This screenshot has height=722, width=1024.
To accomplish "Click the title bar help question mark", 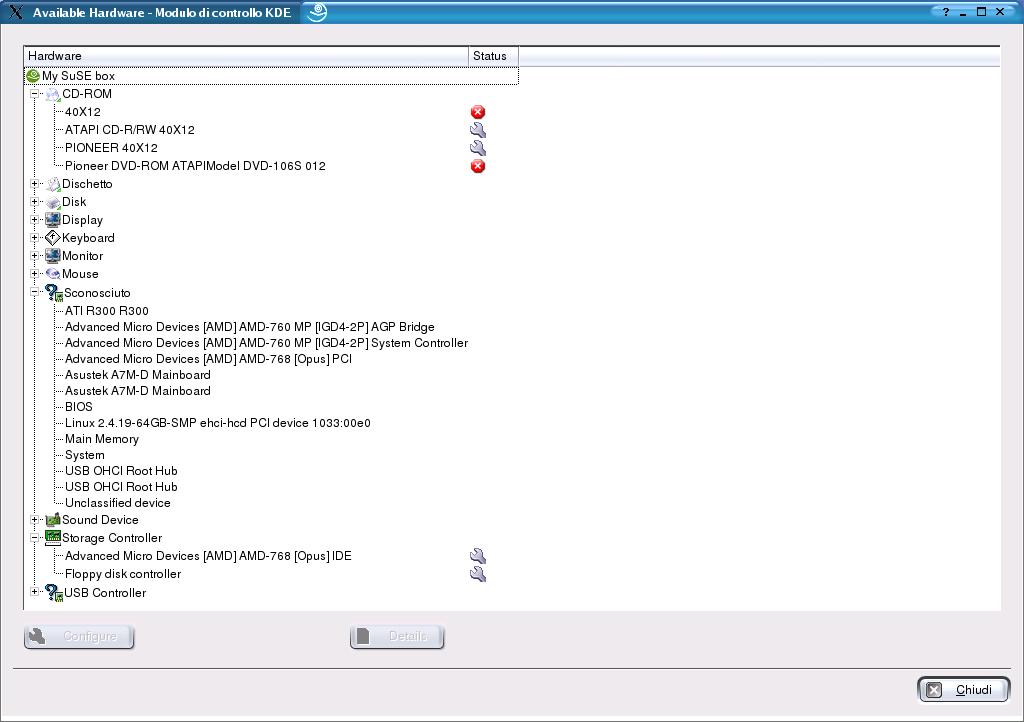I will [945, 12].
